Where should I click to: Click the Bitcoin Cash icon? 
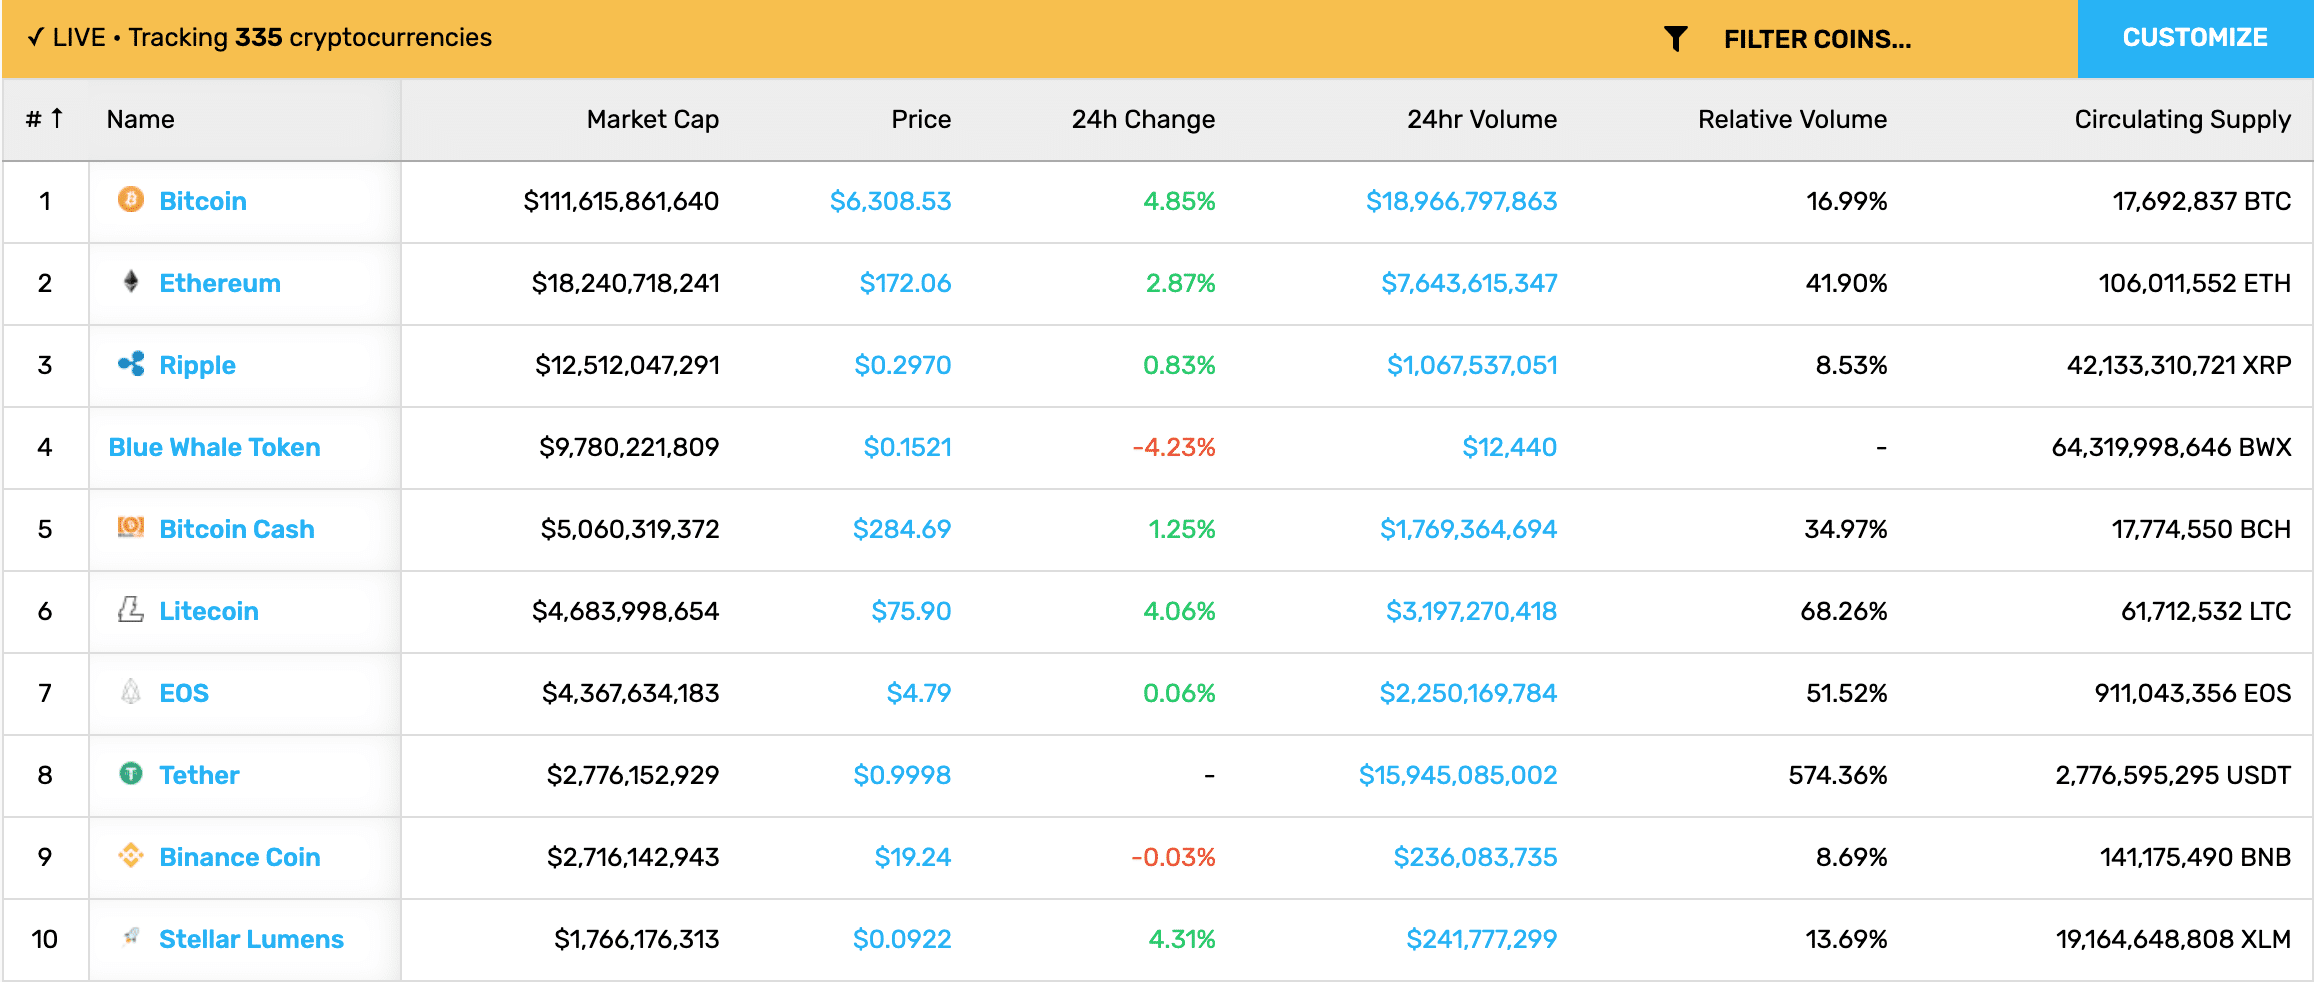point(131,527)
